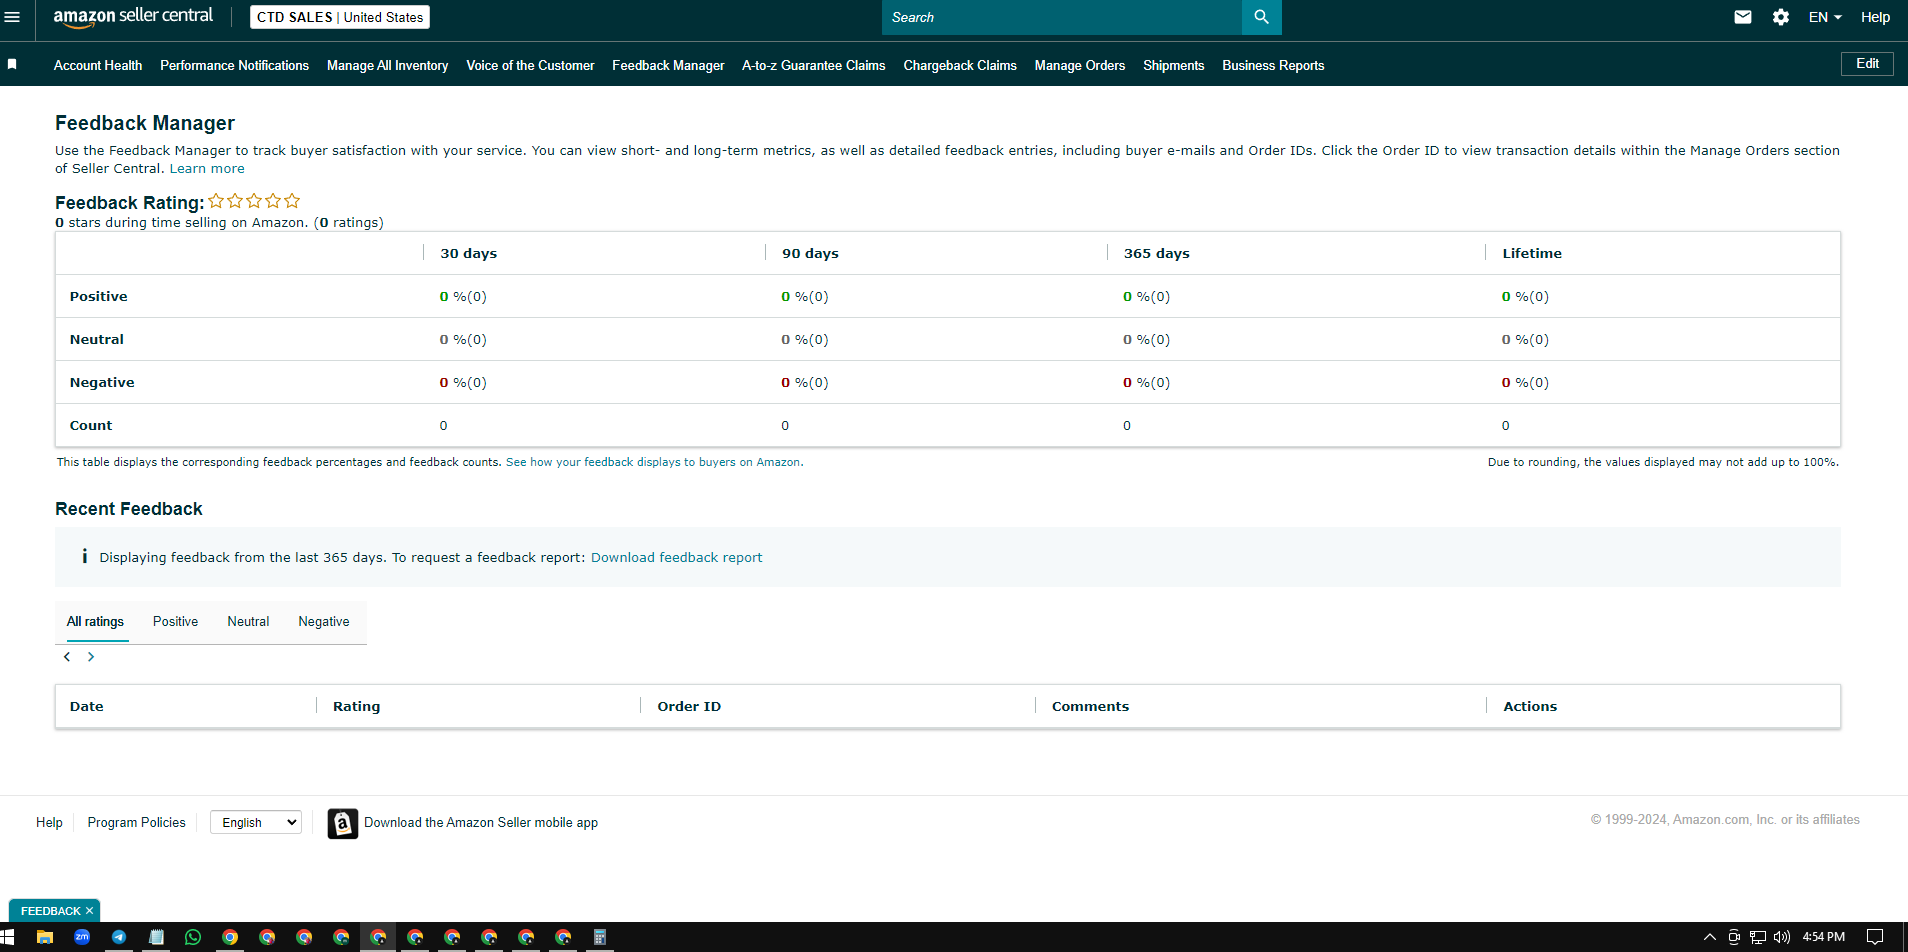The width and height of the screenshot is (1908, 952).
Task: Click the Lifetime column header
Action: [x=1532, y=253]
